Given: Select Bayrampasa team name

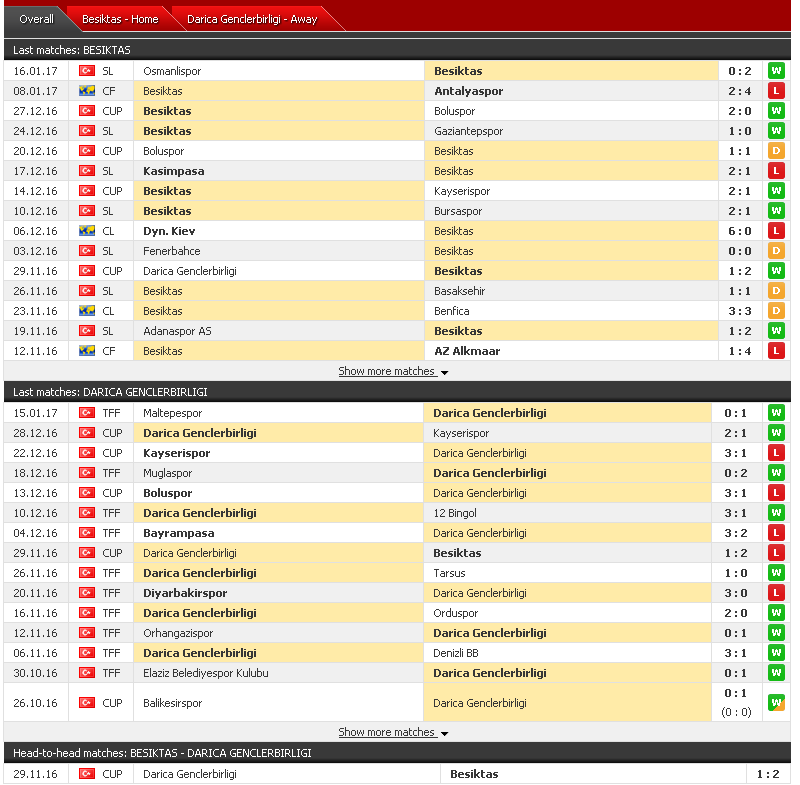Looking at the screenshot, I should (x=179, y=534).
